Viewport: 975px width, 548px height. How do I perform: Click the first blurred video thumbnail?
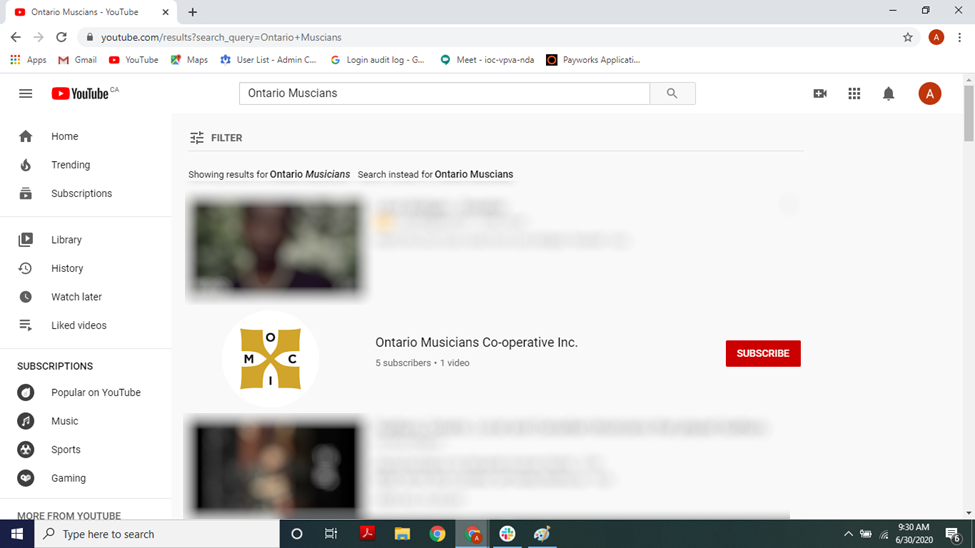[x=275, y=247]
